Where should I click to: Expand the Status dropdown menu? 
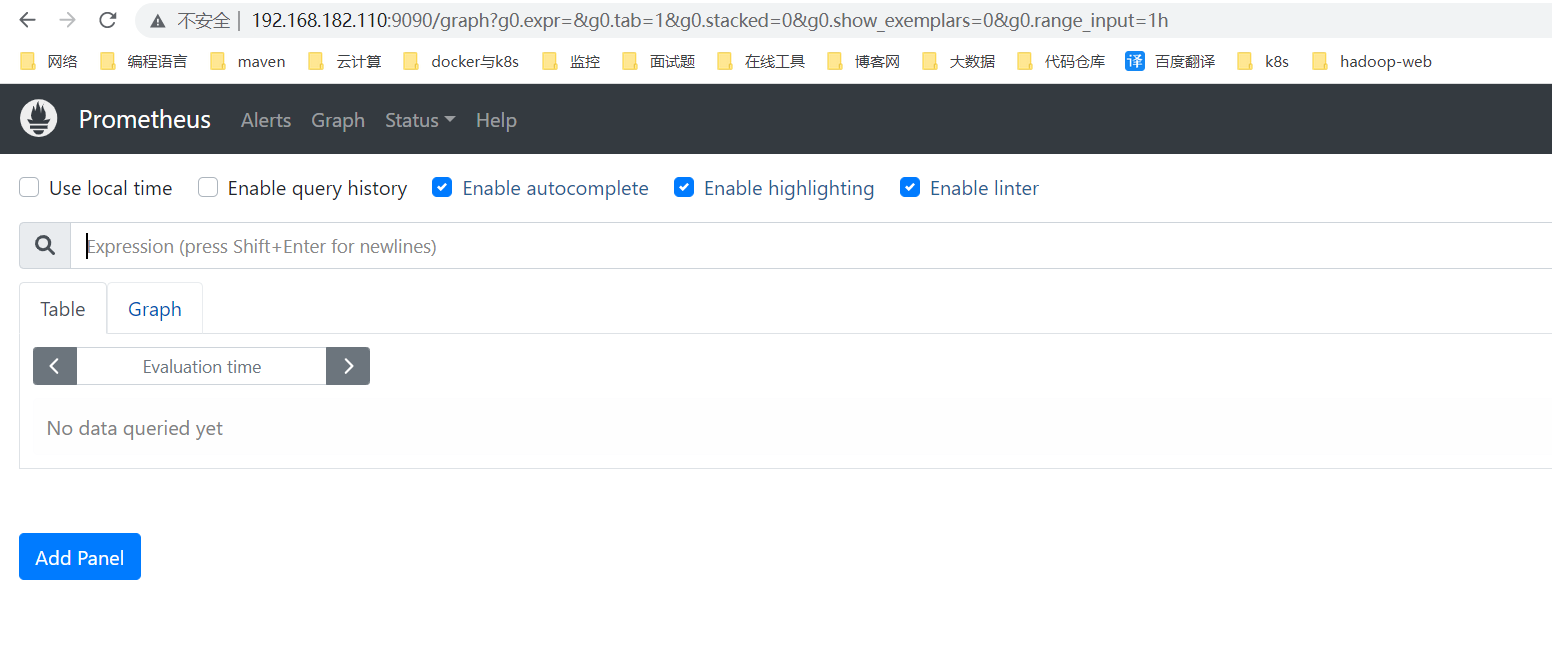(420, 120)
